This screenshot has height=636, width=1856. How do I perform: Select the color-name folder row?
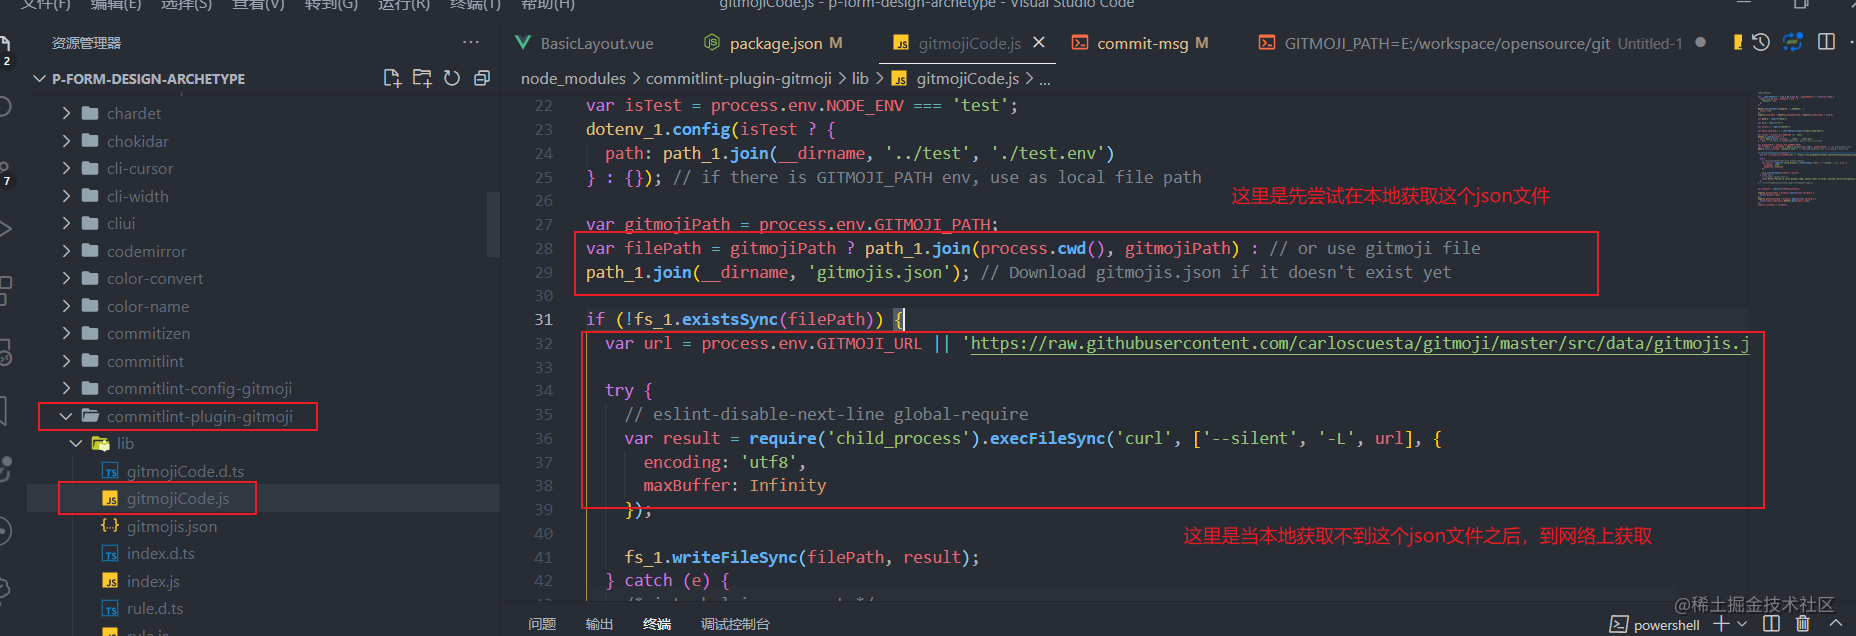coord(264,306)
